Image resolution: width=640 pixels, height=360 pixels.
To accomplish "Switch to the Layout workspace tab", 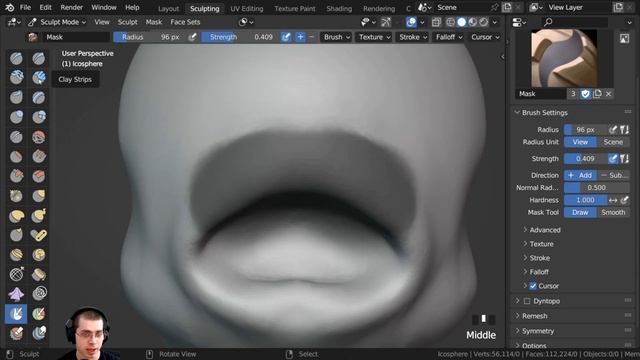I will (168, 9).
